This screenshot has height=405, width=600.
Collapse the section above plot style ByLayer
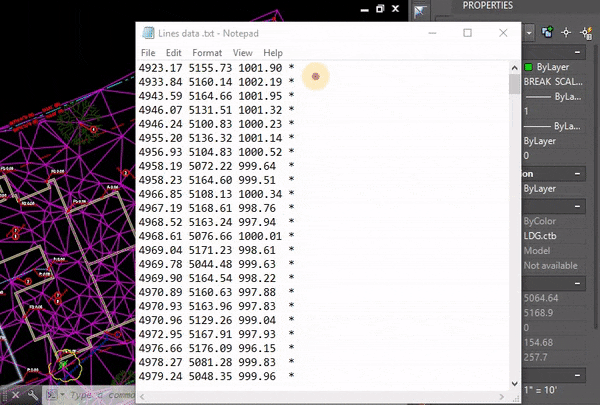577,174
